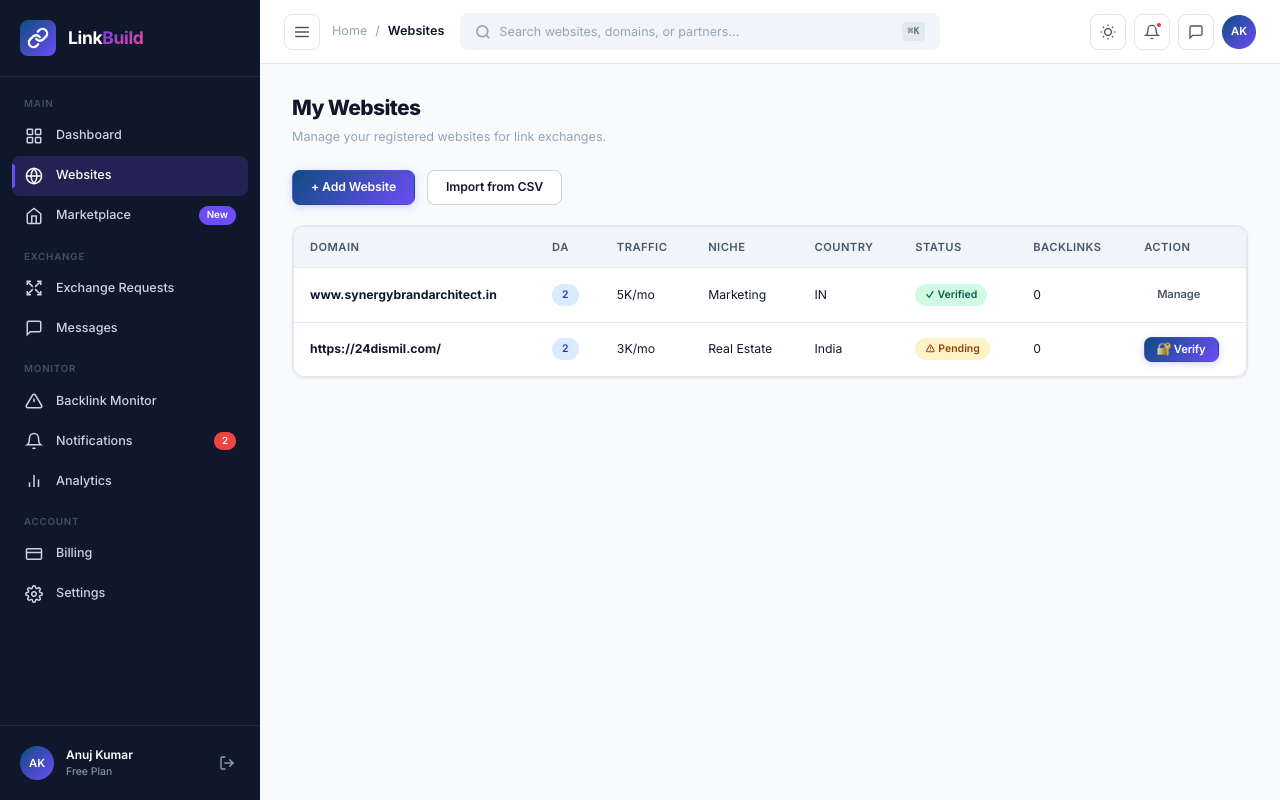Screen dimensions: 1280x800
Task: Open Settings page
Action: (x=130, y=593)
